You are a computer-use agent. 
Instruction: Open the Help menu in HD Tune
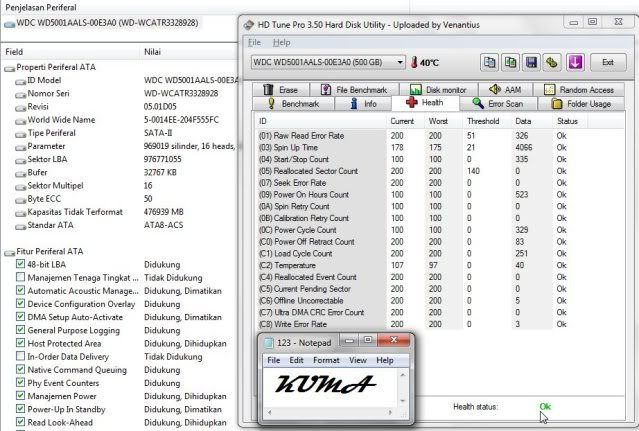click(x=281, y=42)
